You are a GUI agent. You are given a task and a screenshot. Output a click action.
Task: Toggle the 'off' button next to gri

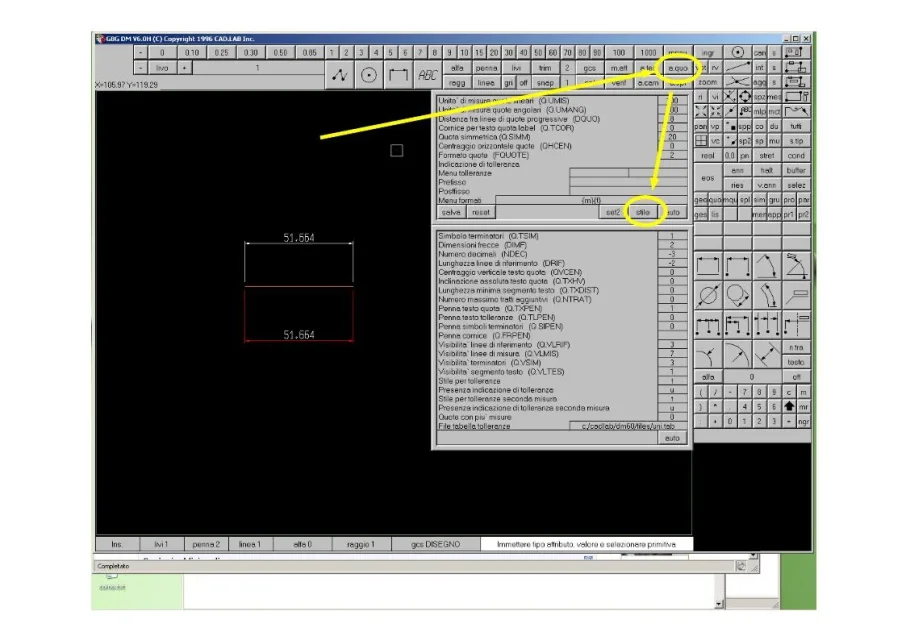523,83
